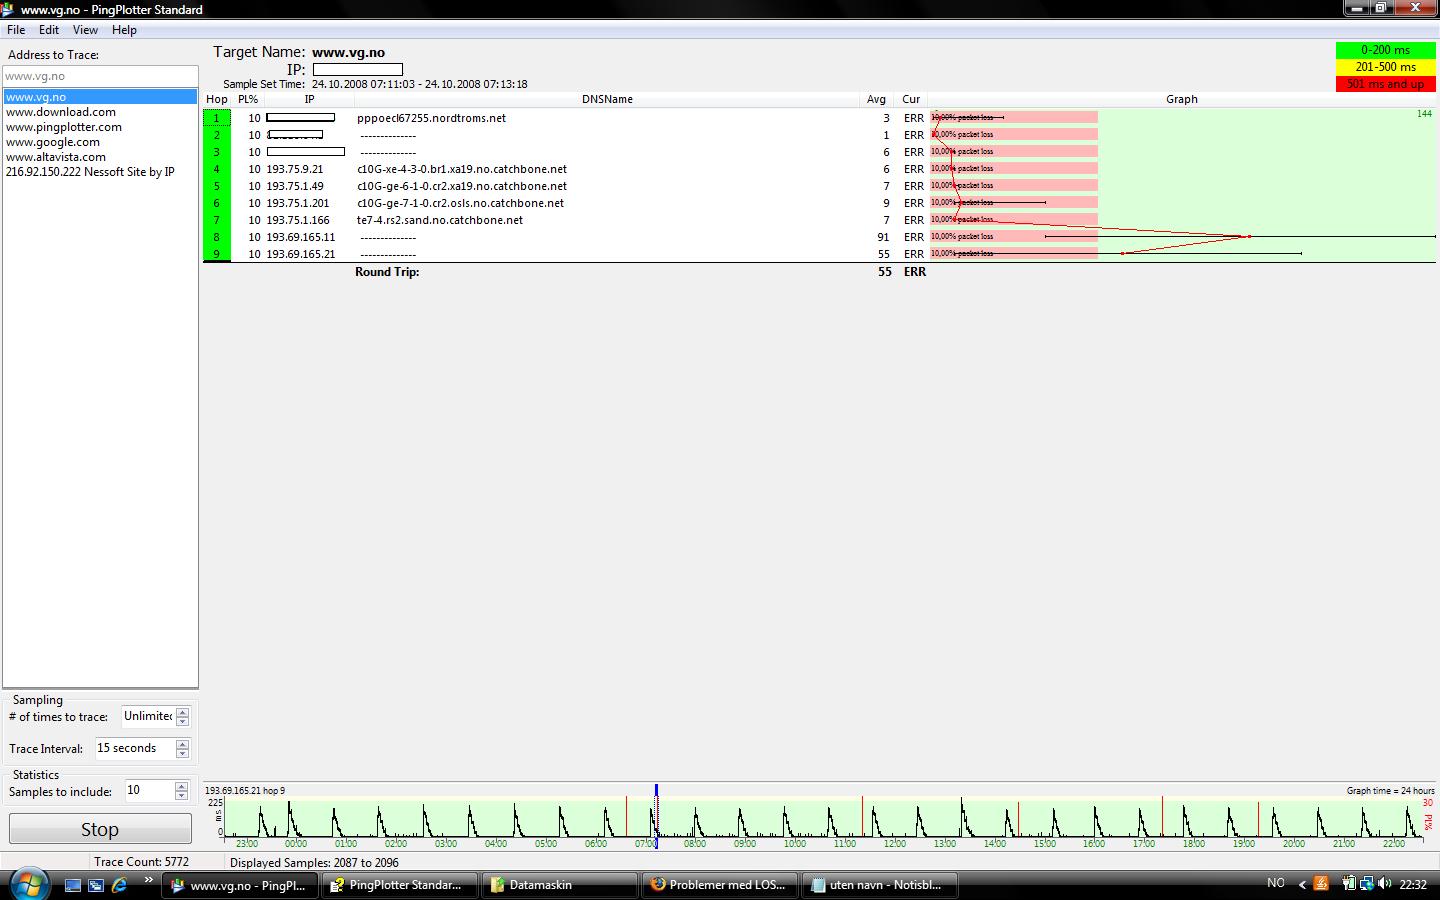
Task: Open the Help menu
Action: 124,30
